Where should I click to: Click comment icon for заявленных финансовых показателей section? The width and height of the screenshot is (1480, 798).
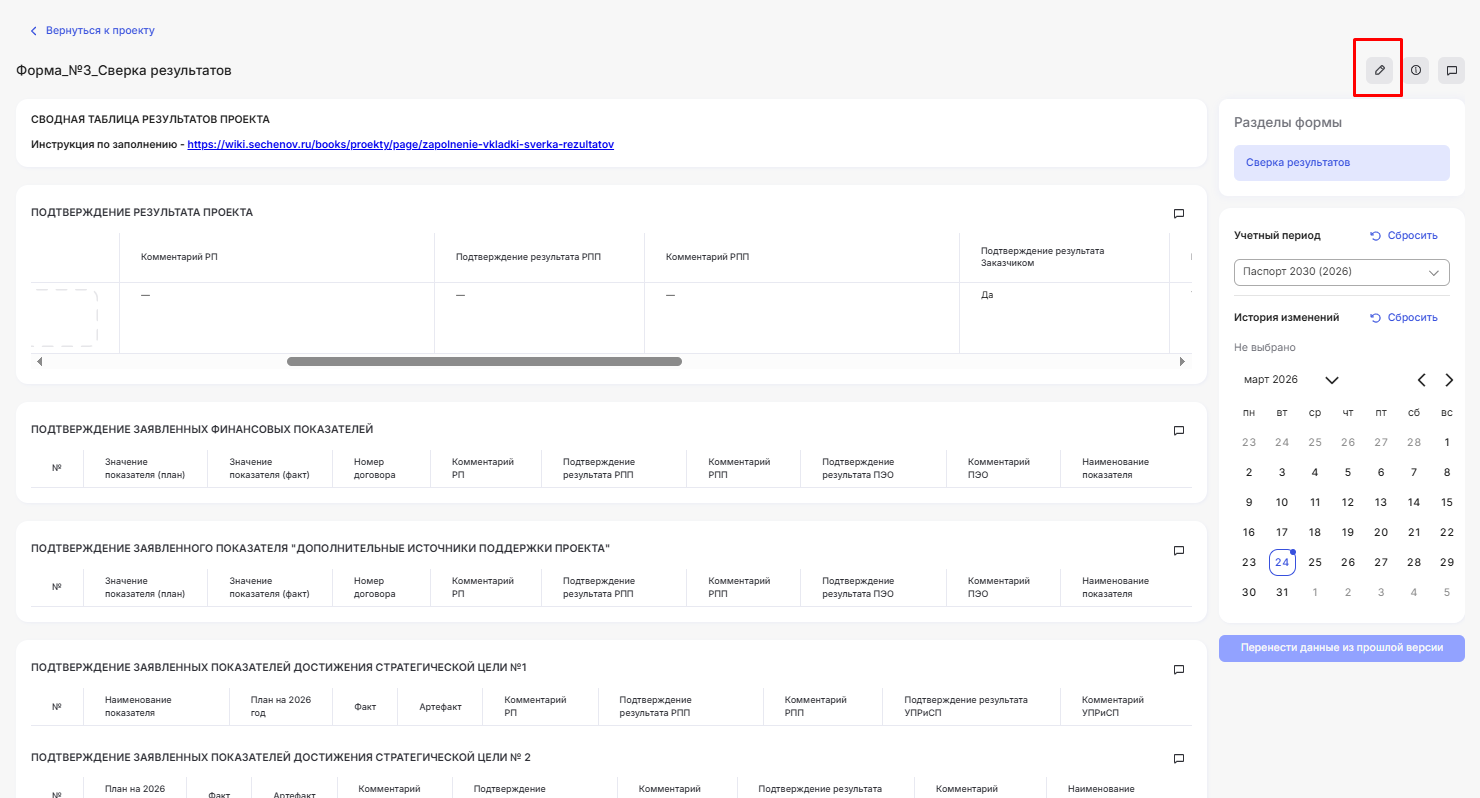(1178, 430)
